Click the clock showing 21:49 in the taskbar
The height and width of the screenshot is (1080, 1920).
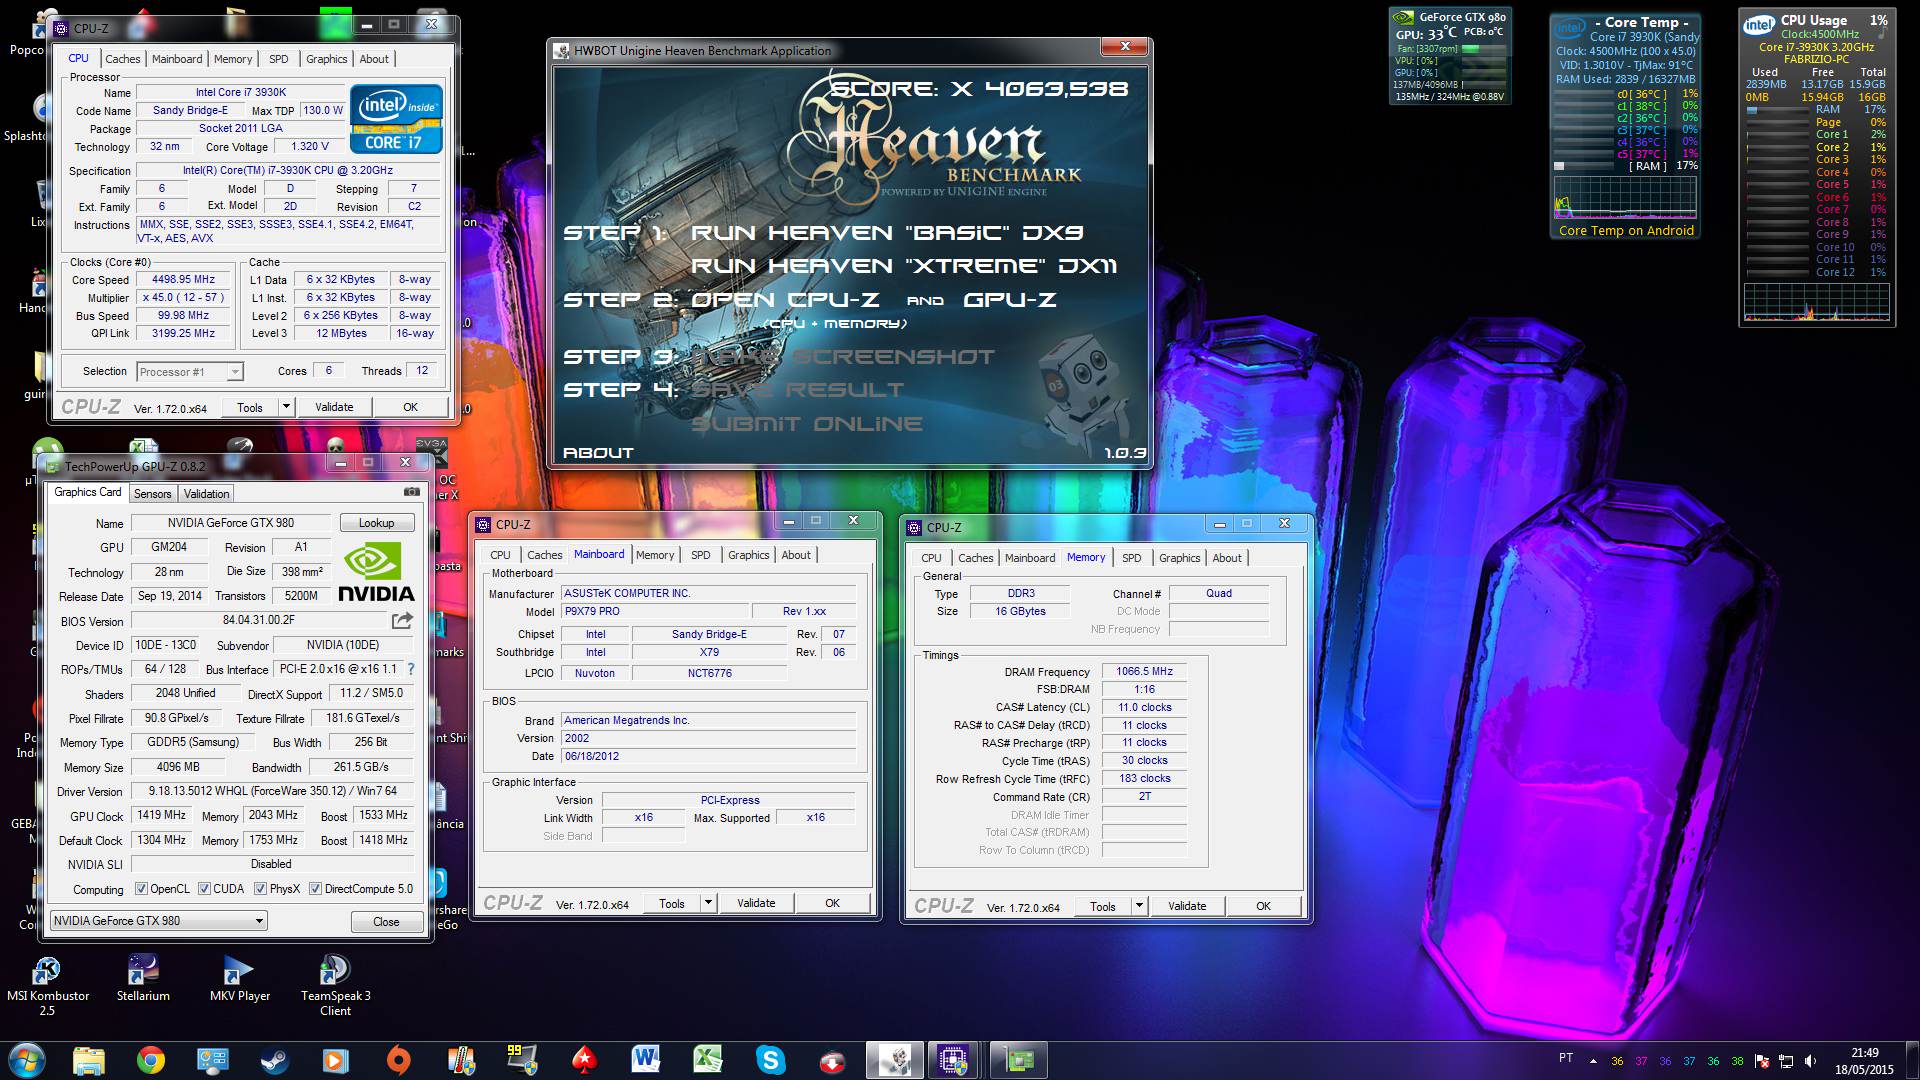point(1864,1053)
